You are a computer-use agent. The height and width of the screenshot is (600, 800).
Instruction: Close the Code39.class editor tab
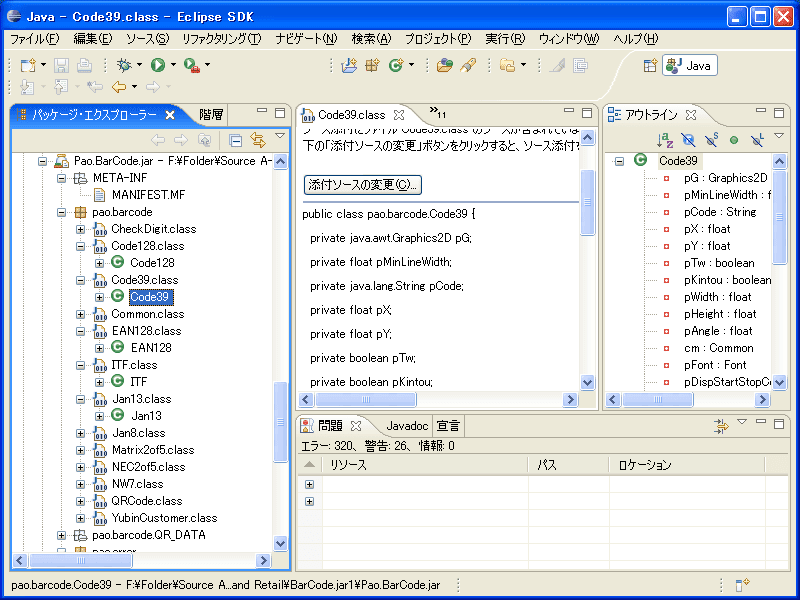[399, 115]
